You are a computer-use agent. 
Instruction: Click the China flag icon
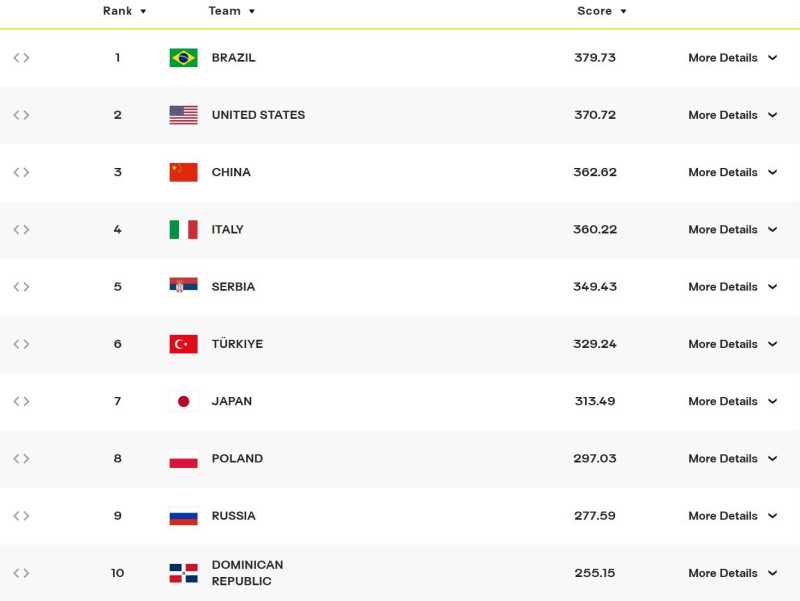tap(183, 172)
